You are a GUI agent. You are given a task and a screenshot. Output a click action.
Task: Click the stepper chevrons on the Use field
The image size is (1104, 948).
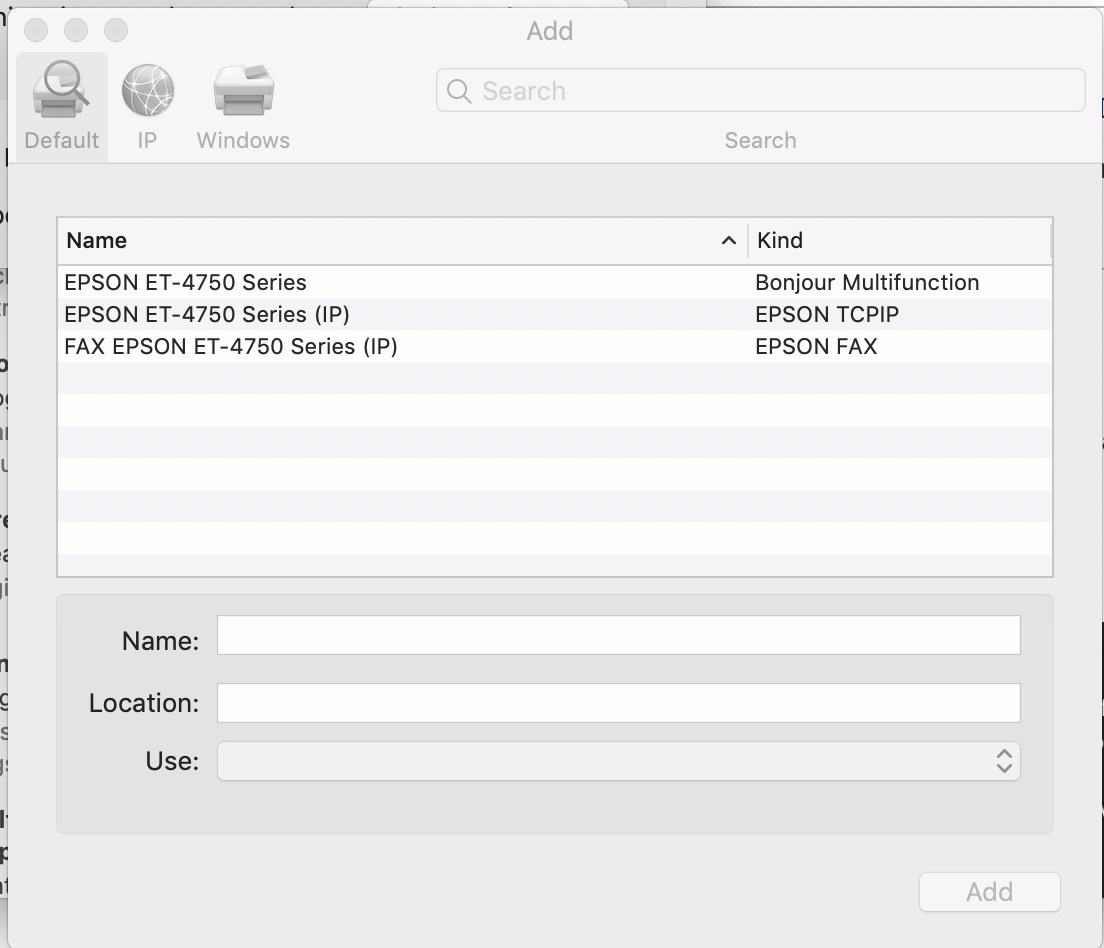1005,761
